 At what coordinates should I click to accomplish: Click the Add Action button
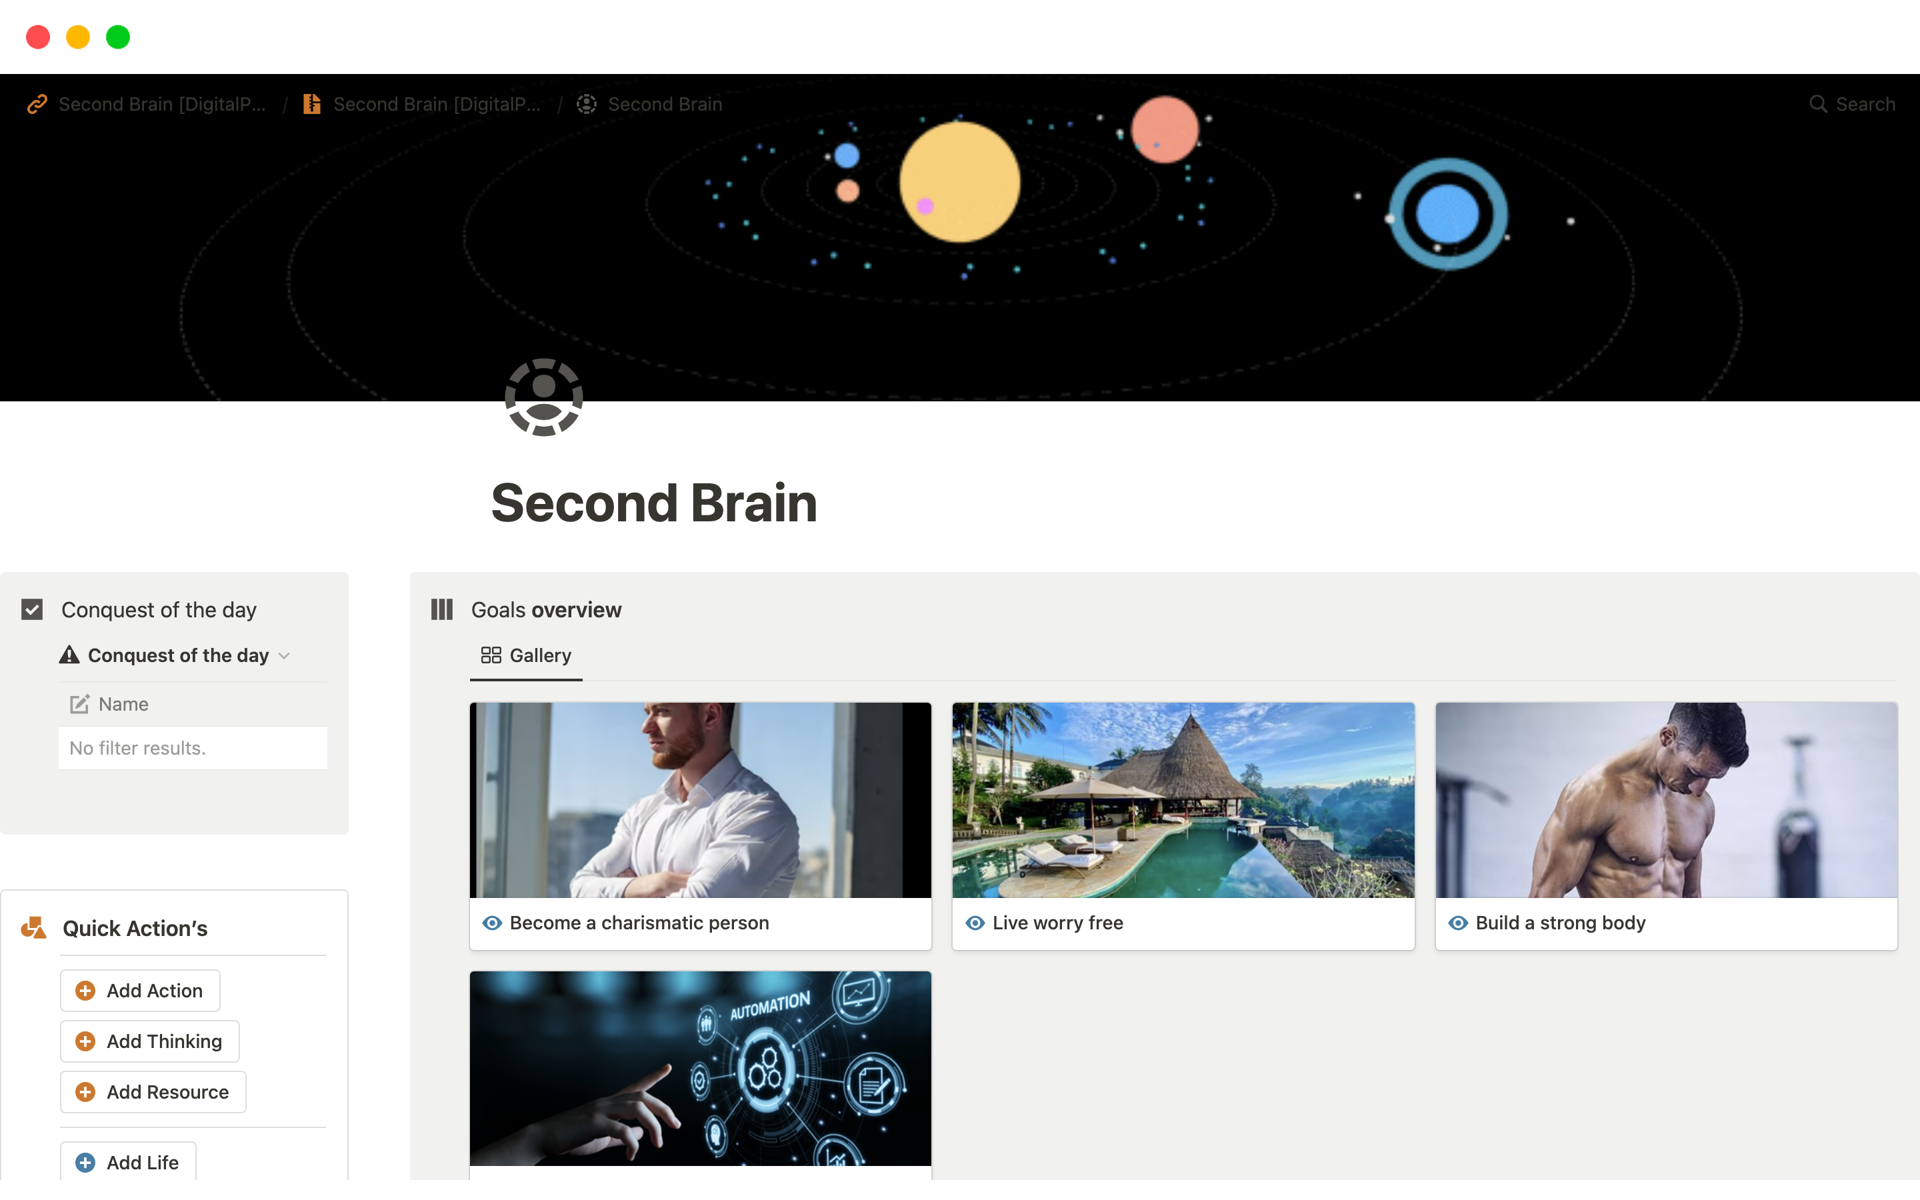tap(140, 990)
